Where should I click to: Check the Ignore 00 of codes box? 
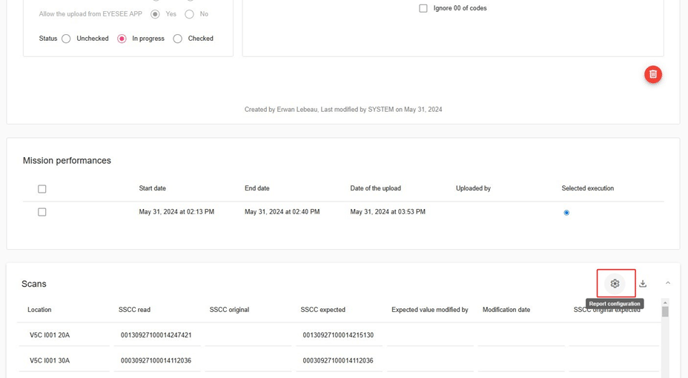coord(423,8)
